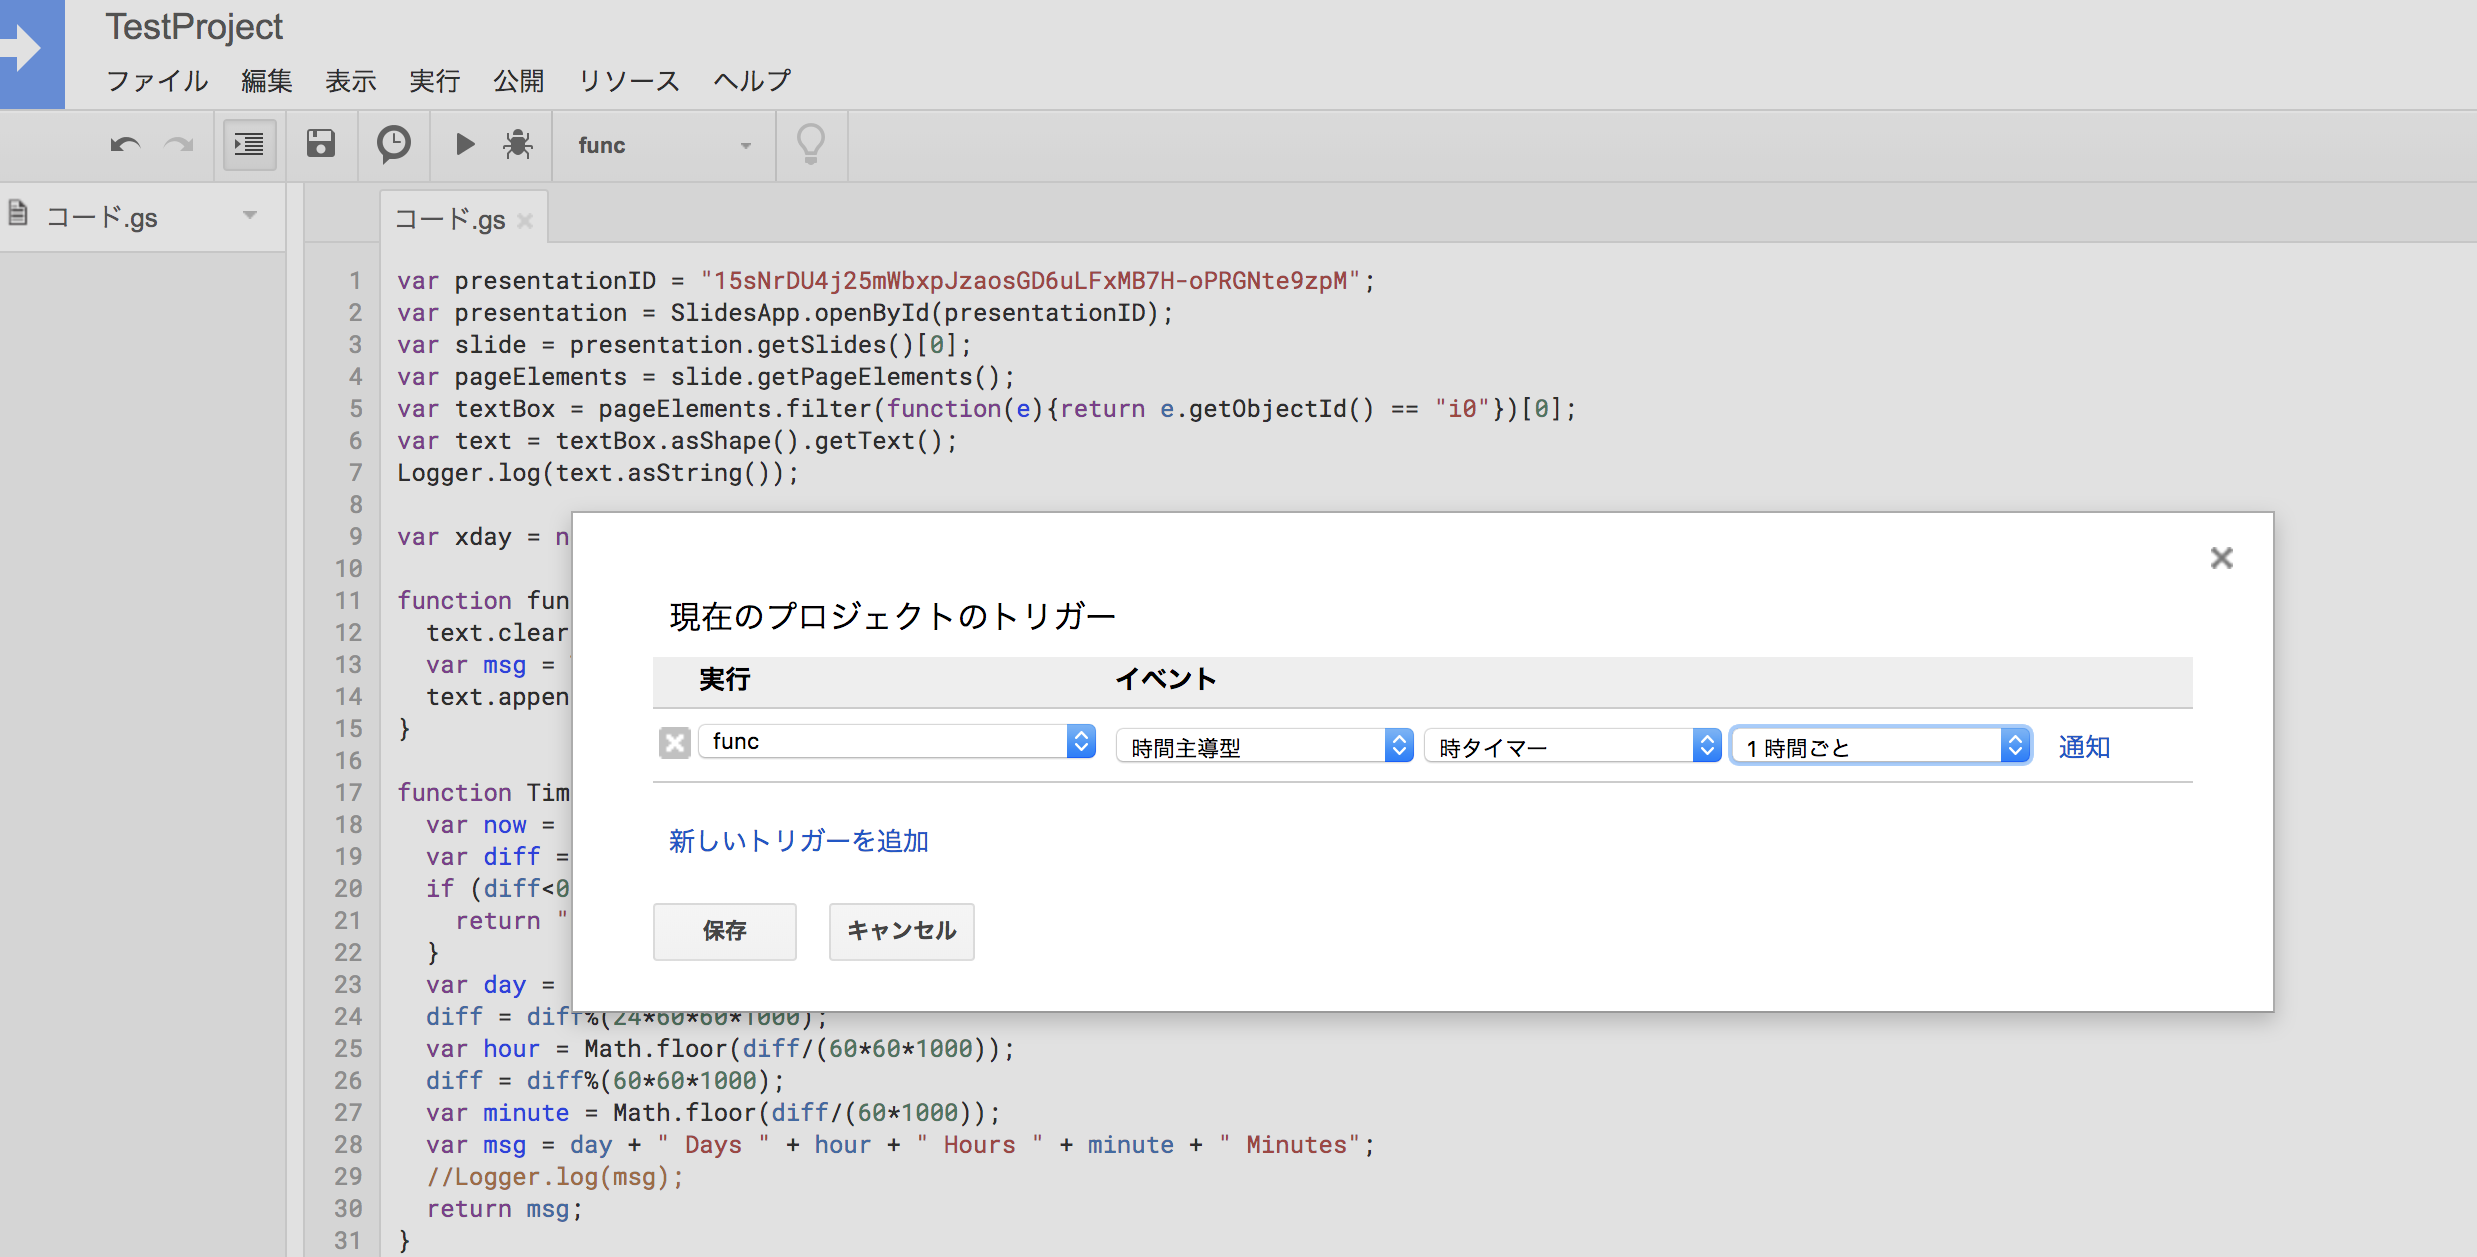2477x1257 pixels.
Task: Debug the function with the bug icon
Action: coord(518,145)
